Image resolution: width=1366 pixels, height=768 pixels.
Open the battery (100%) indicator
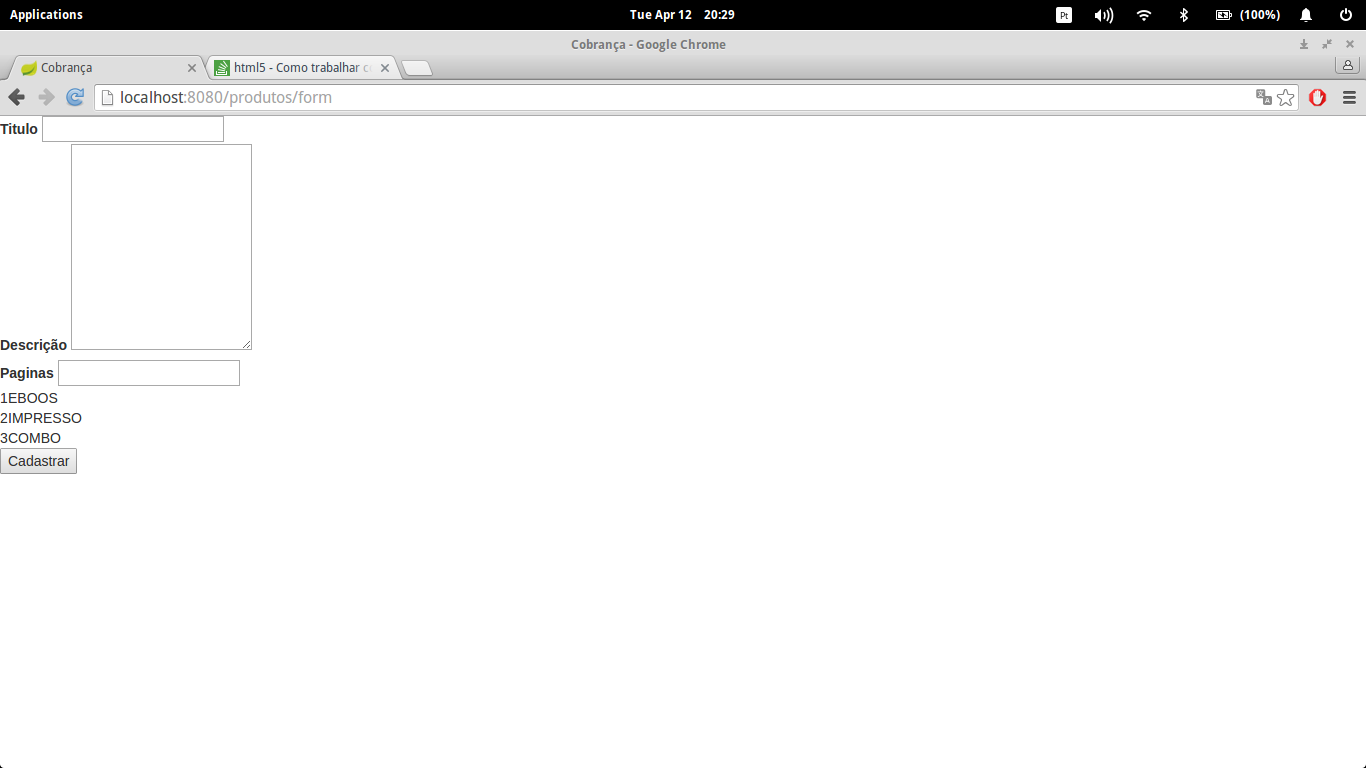pyautogui.click(x=1247, y=15)
